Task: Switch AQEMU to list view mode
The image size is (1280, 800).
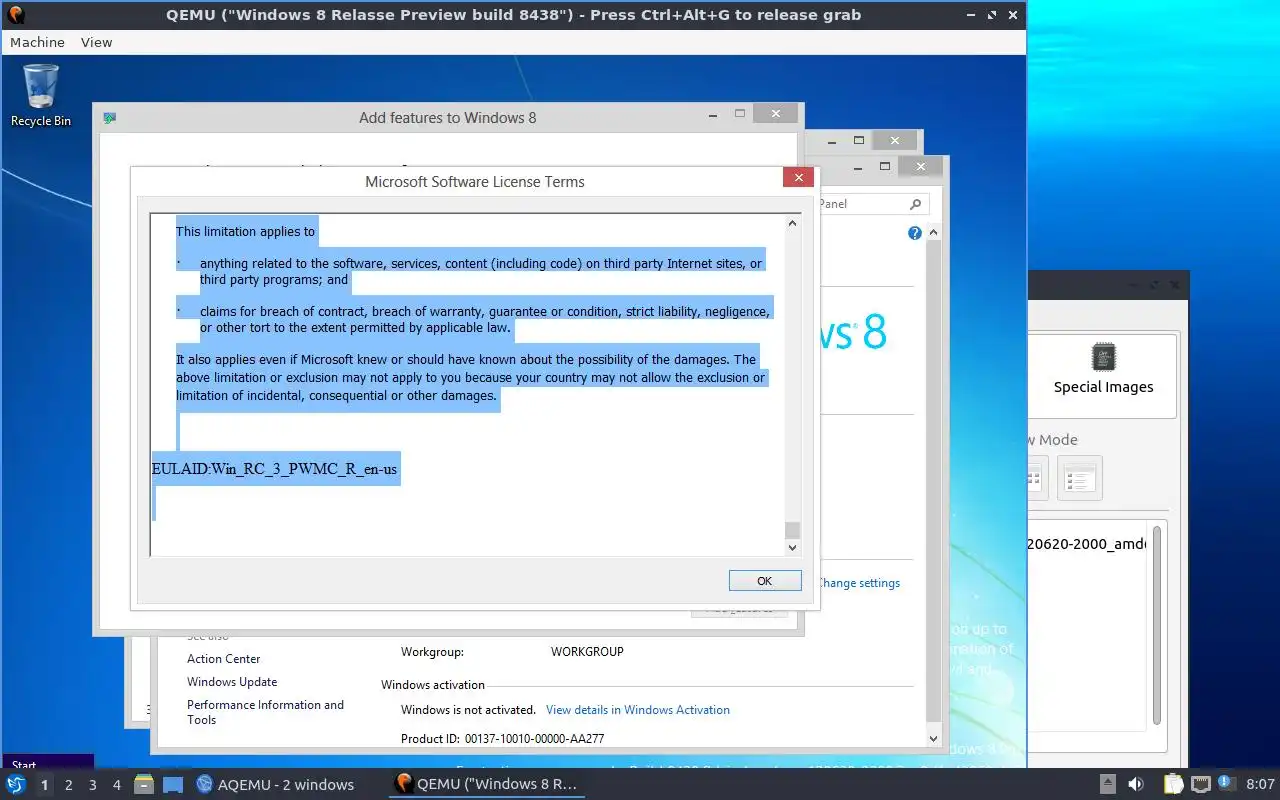Action: (1080, 479)
